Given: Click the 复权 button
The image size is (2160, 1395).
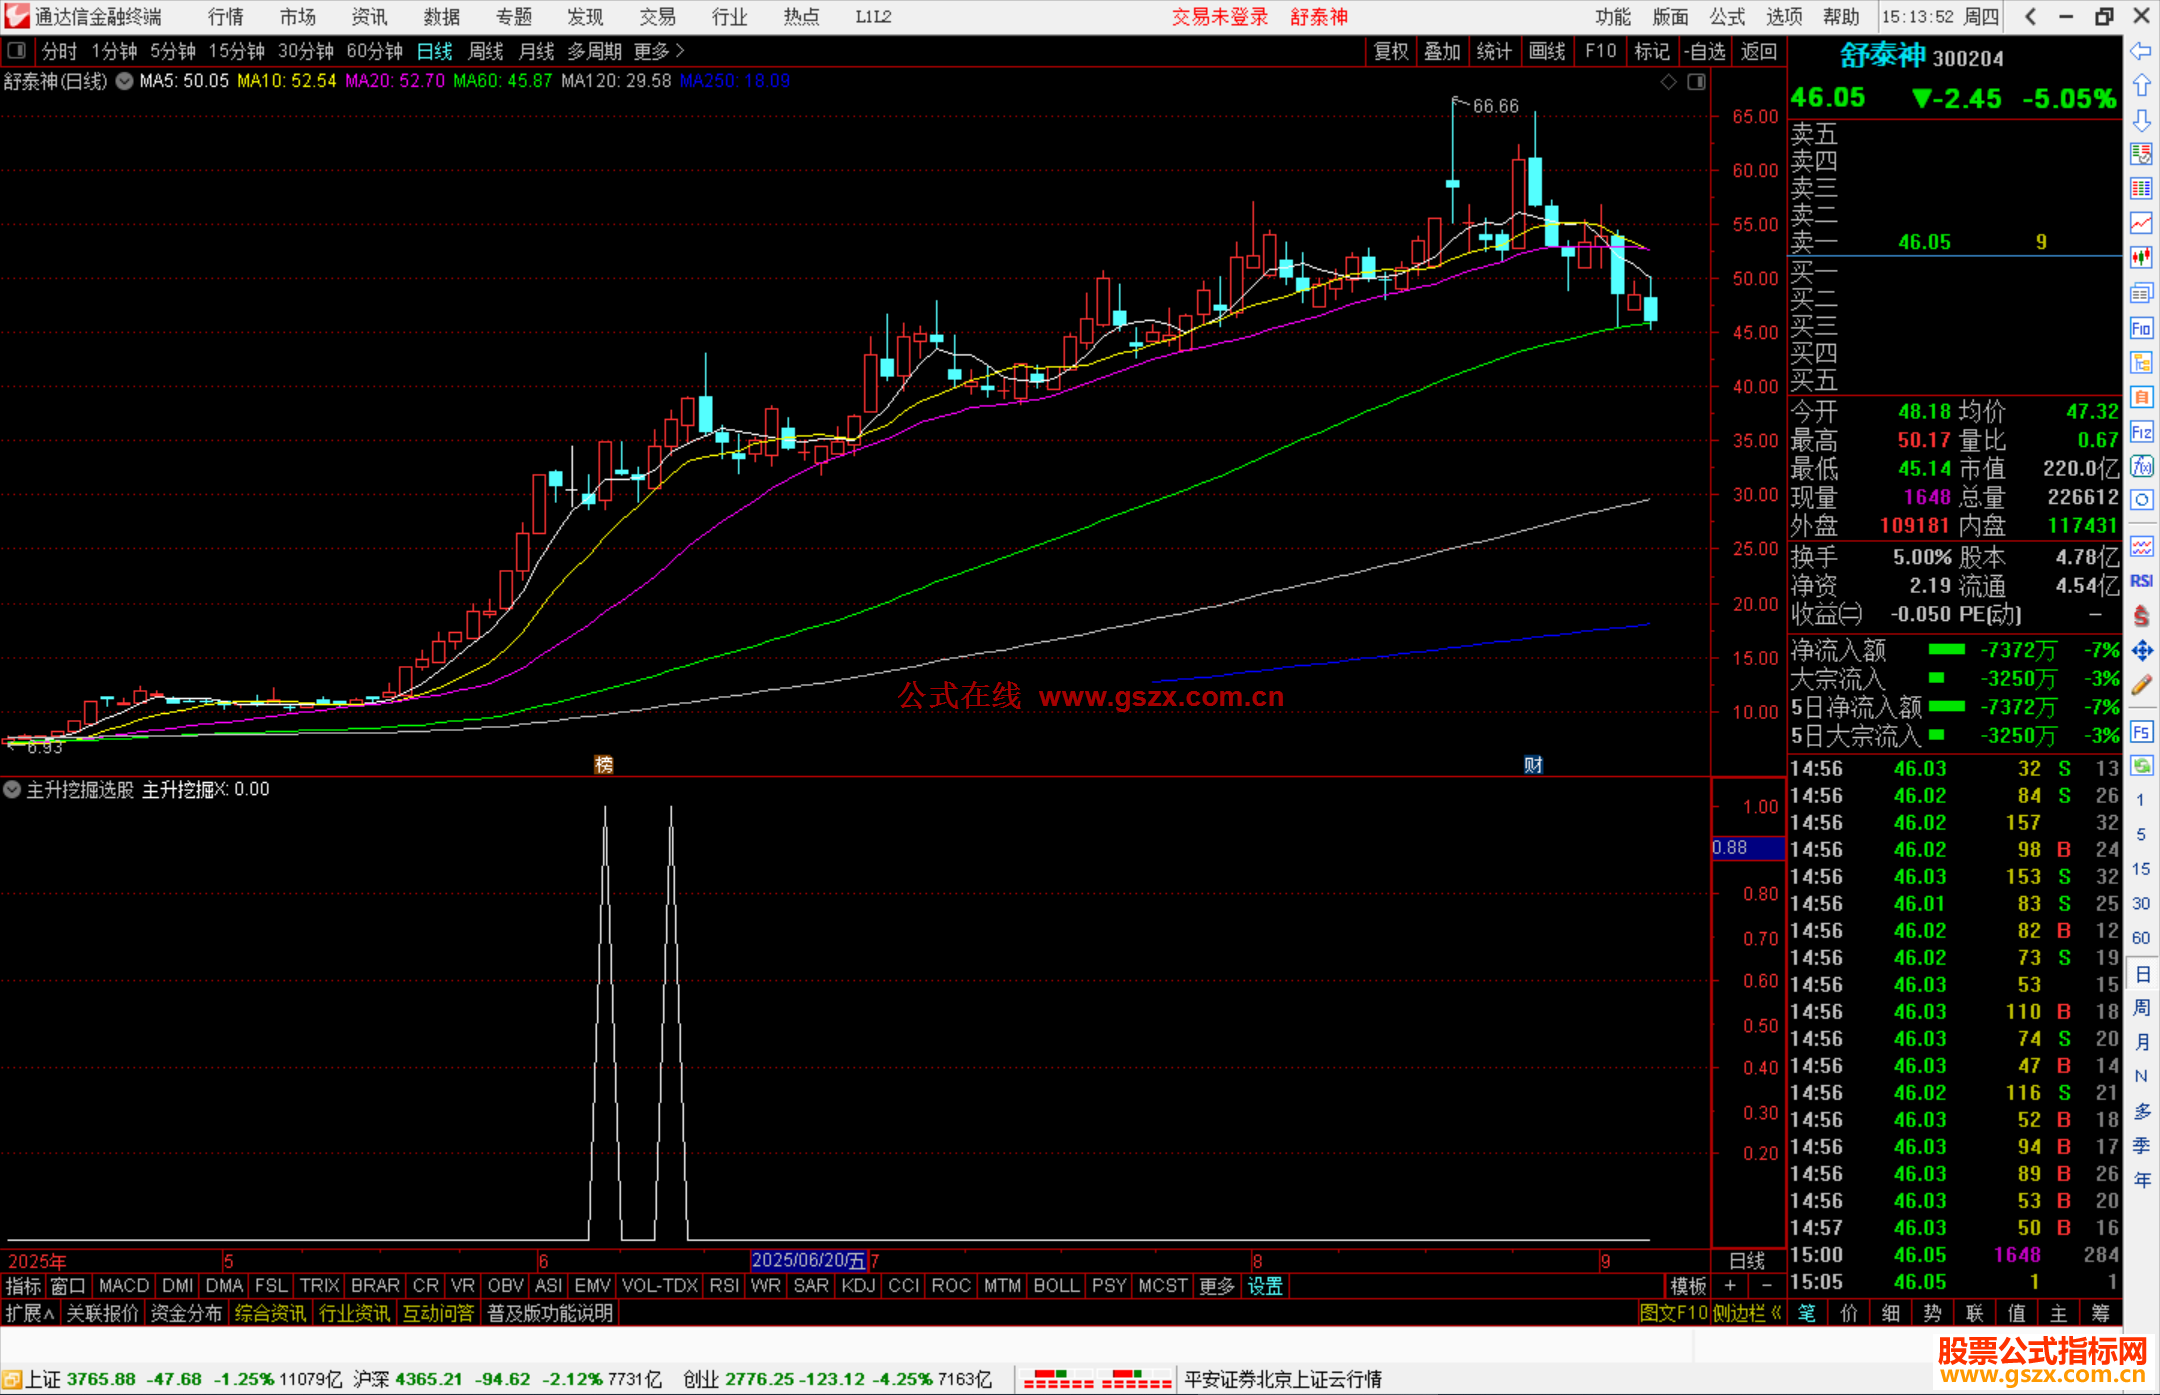Looking at the screenshot, I should (1391, 51).
